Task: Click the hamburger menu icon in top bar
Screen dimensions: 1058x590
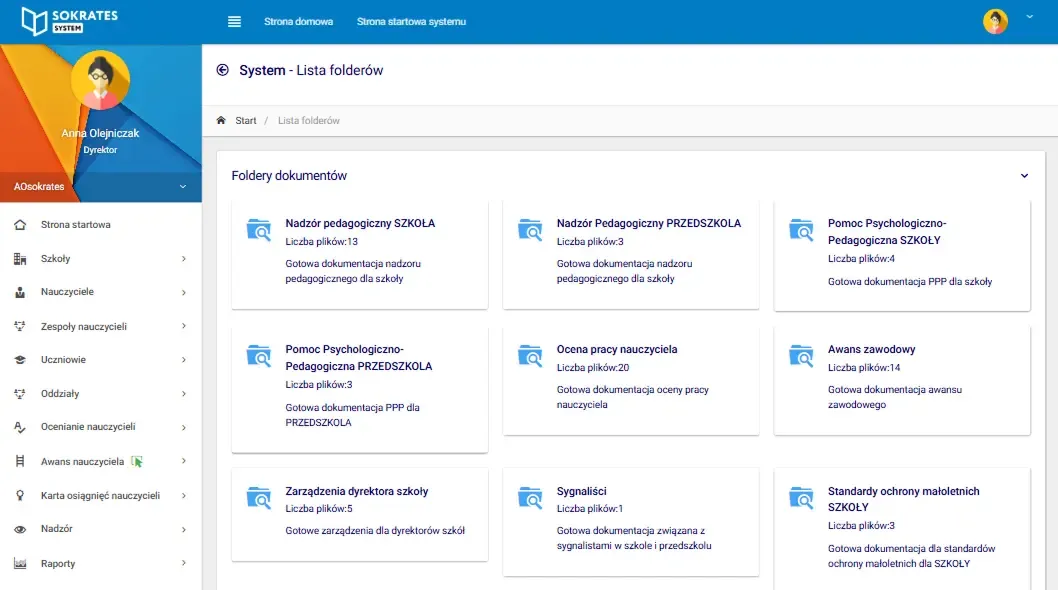Action: 234,22
